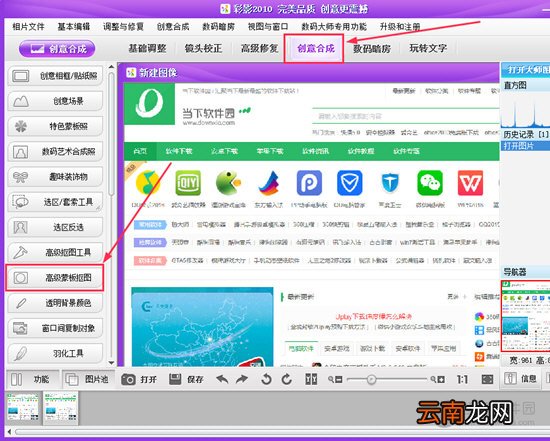Select 打开图片 history entry
The image size is (550, 441).
click(526, 146)
